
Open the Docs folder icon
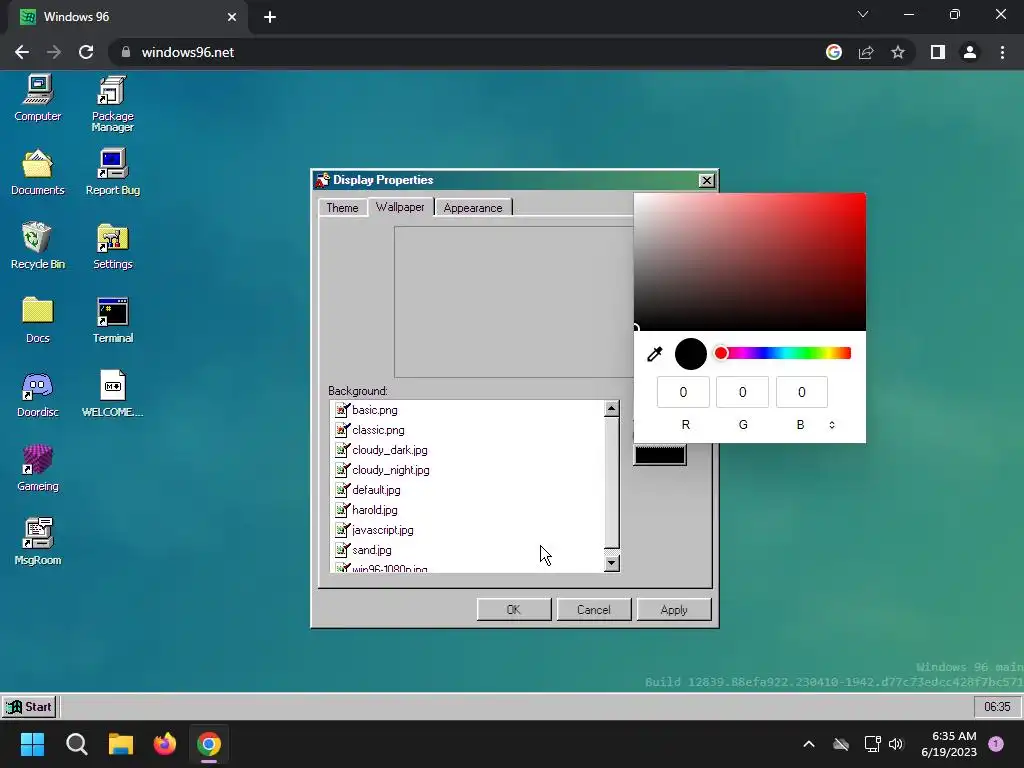(x=38, y=320)
